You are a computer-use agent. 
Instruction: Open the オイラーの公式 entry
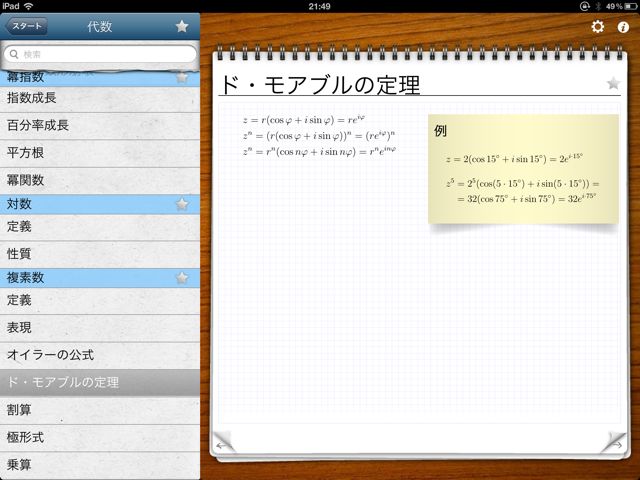pos(100,356)
